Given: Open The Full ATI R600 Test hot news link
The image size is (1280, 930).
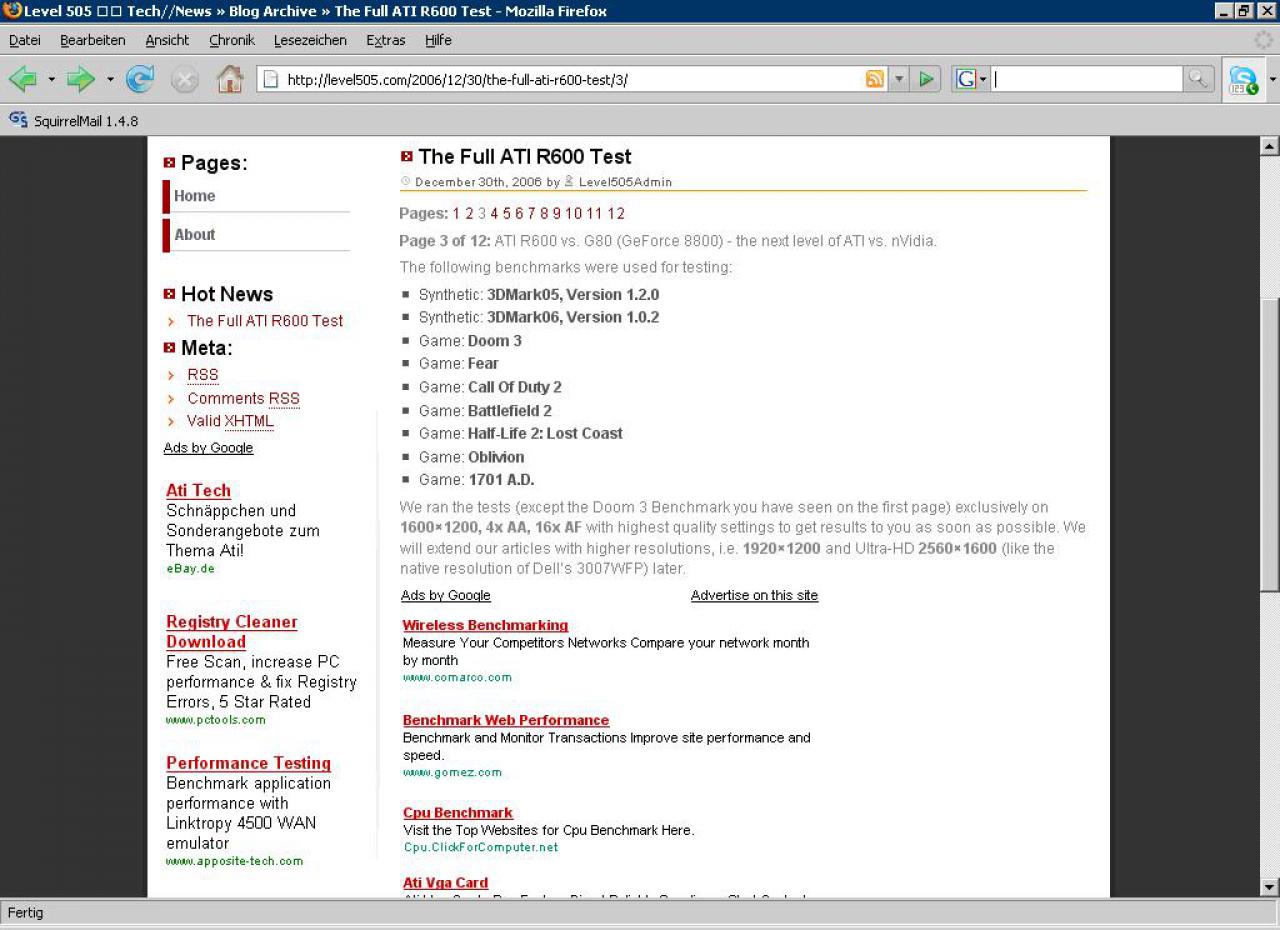Looking at the screenshot, I should click(x=265, y=321).
